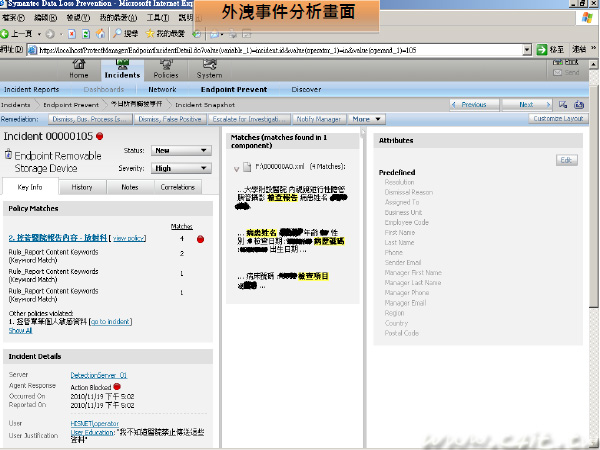The width and height of the screenshot is (600, 450).
Task: Open the Network submenu
Action: 162,90
